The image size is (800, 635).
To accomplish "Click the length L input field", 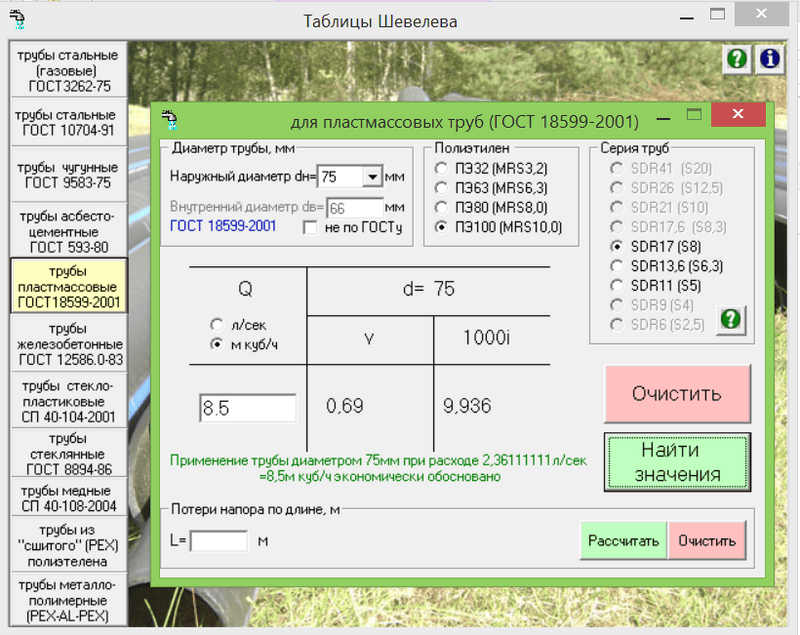I will pyautogui.click(x=219, y=541).
